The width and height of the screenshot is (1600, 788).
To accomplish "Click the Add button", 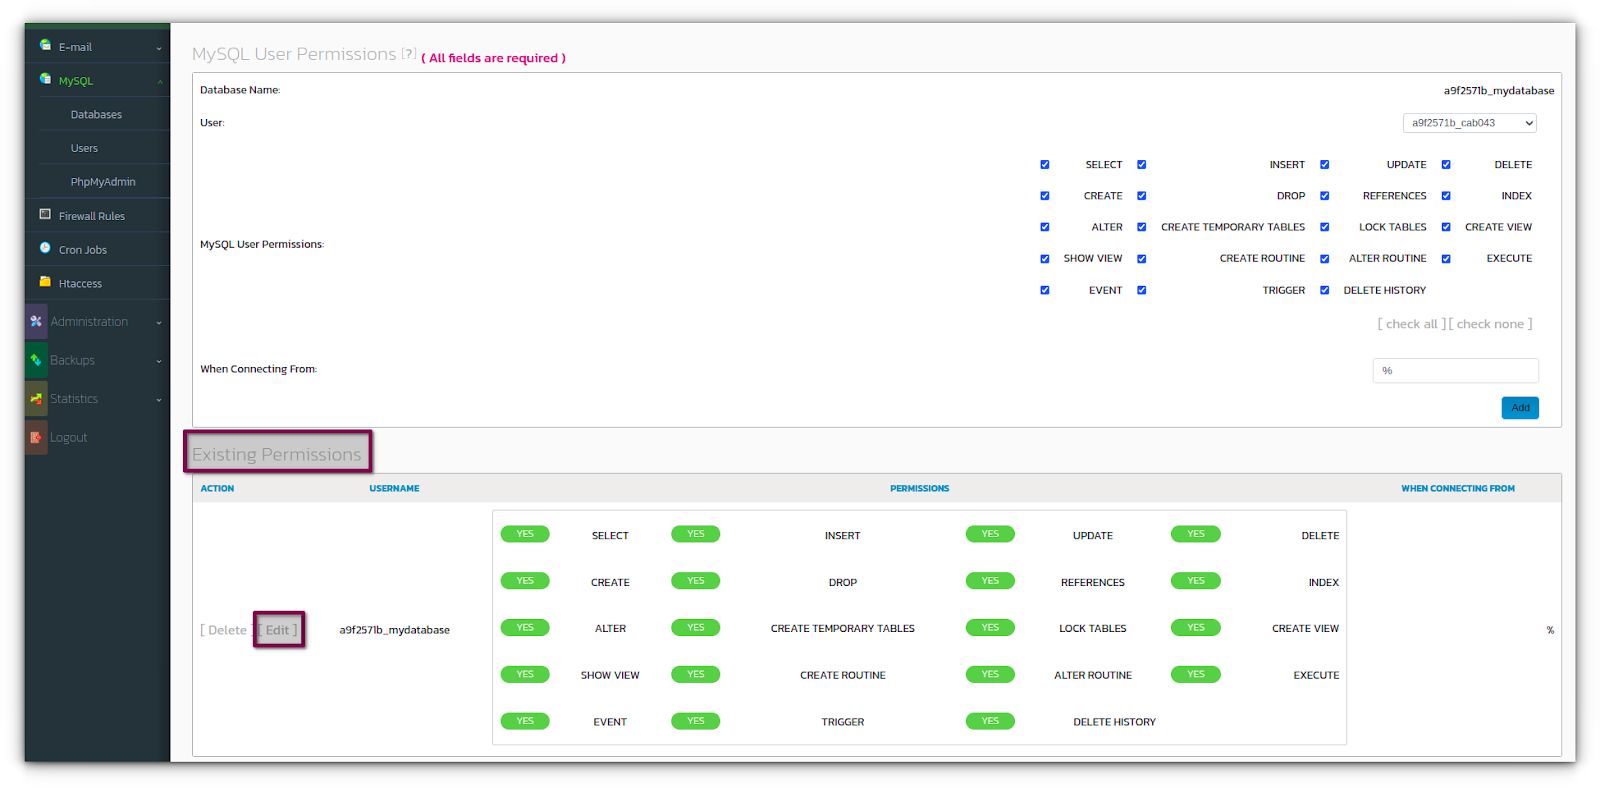I will [x=1520, y=408].
